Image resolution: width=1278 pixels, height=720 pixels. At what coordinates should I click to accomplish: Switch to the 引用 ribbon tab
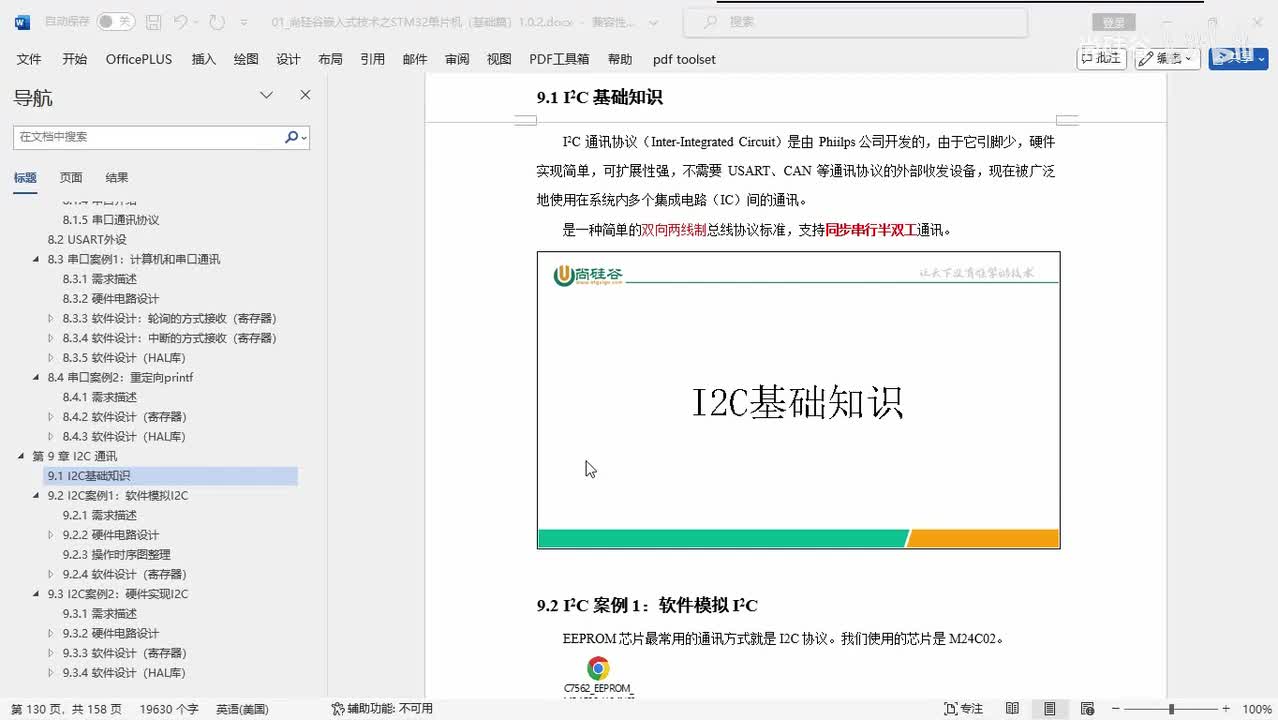pos(372,59)
